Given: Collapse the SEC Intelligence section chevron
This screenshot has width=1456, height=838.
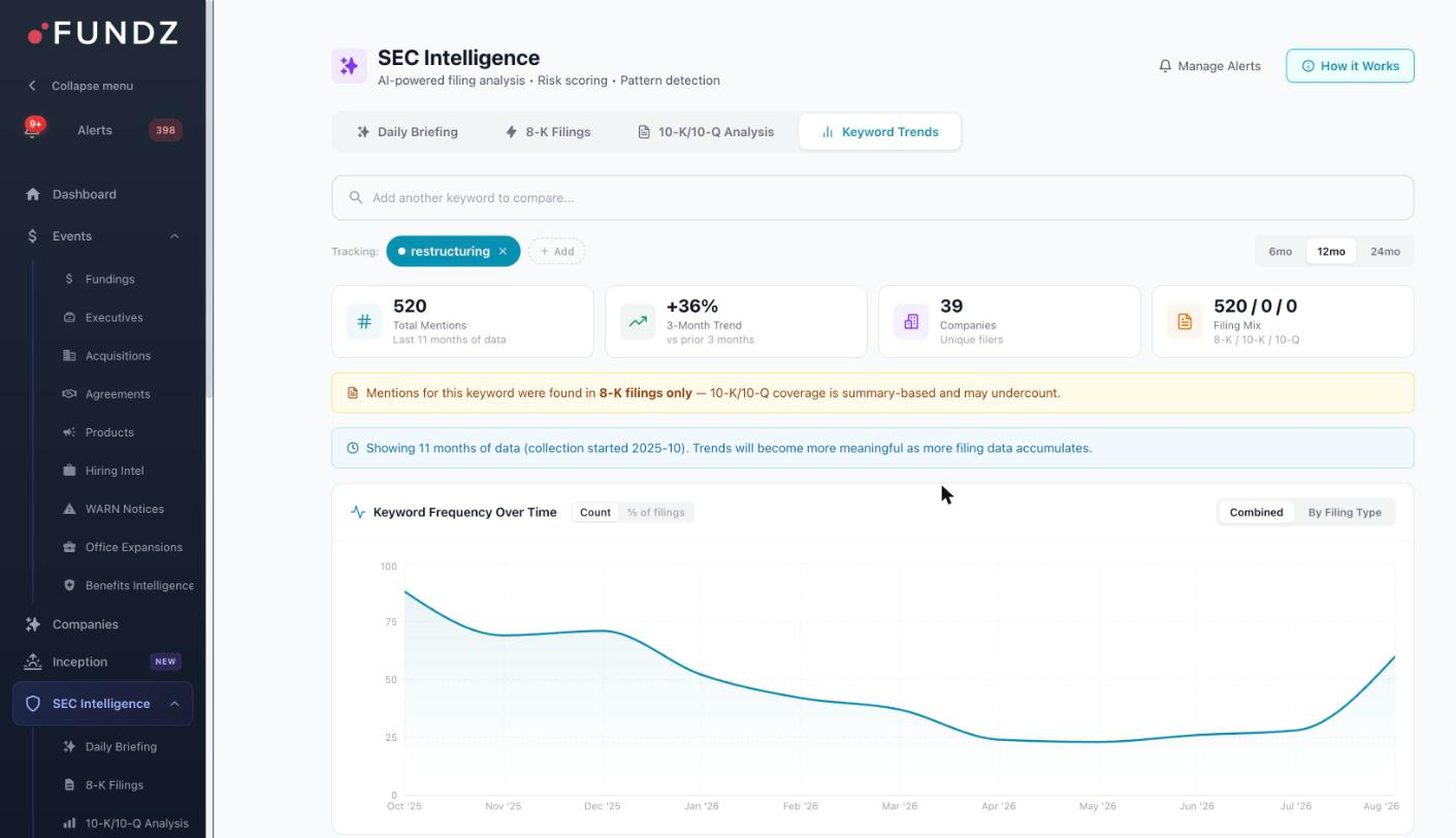Looking at the screenshot, I should point(174,704).
